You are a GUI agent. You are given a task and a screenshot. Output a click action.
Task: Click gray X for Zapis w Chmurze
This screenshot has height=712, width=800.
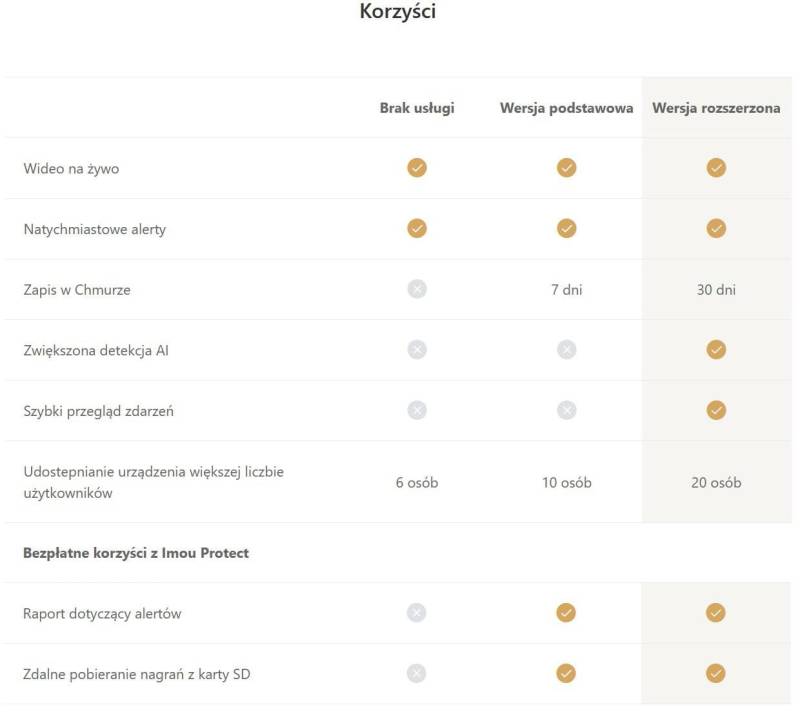(x=417, y=290)
